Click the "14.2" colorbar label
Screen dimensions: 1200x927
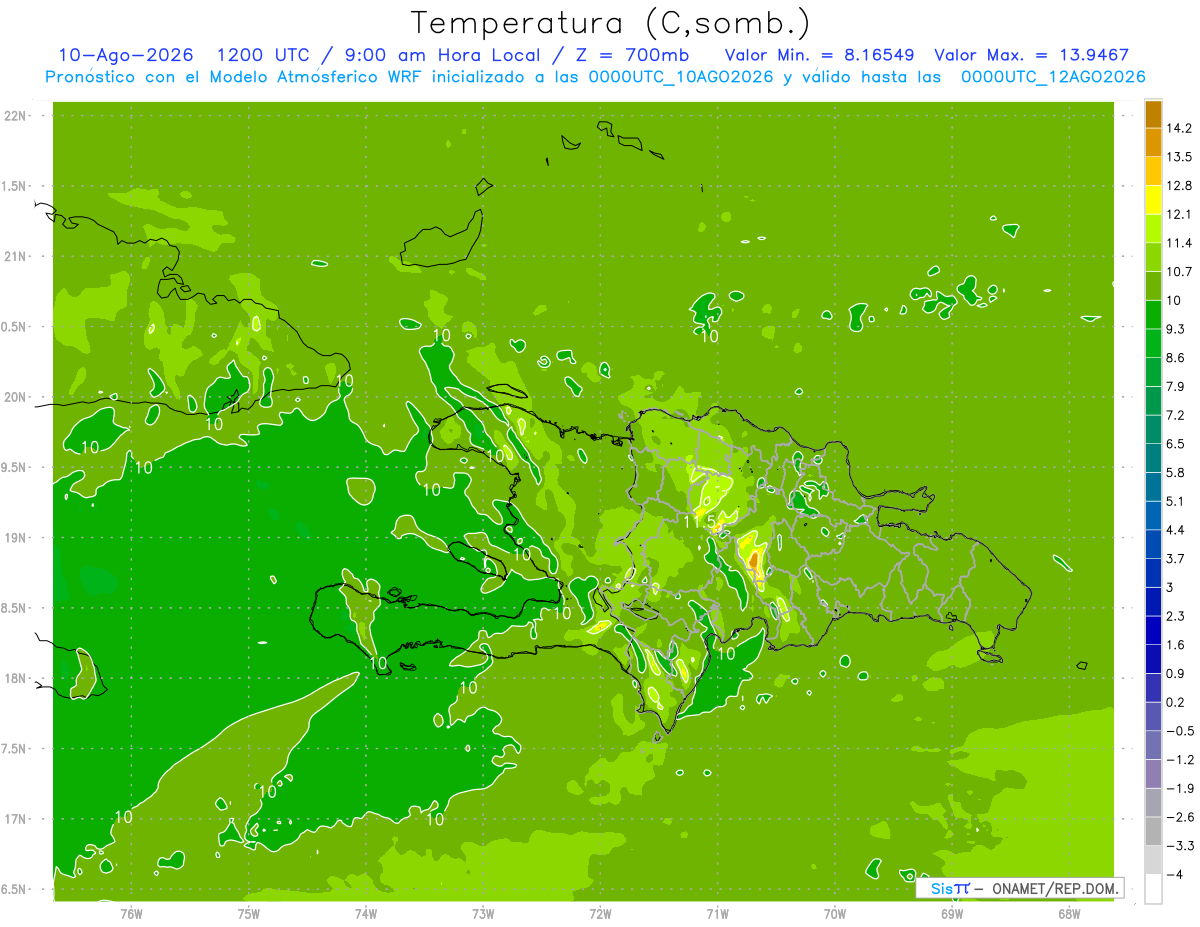(1179, 128)
